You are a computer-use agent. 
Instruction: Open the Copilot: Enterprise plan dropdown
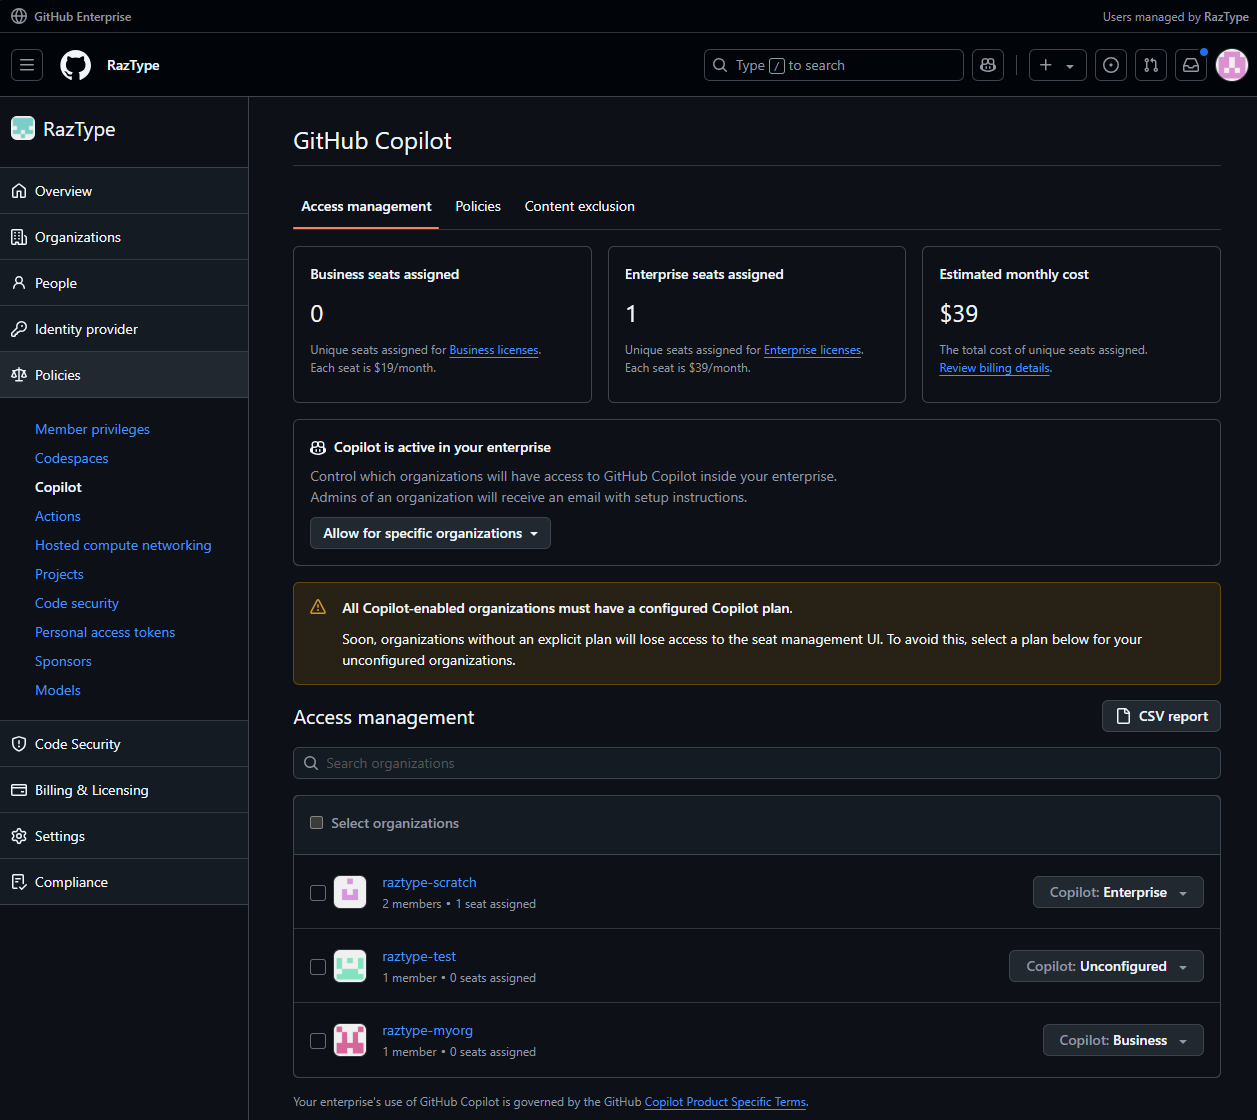1117,892
